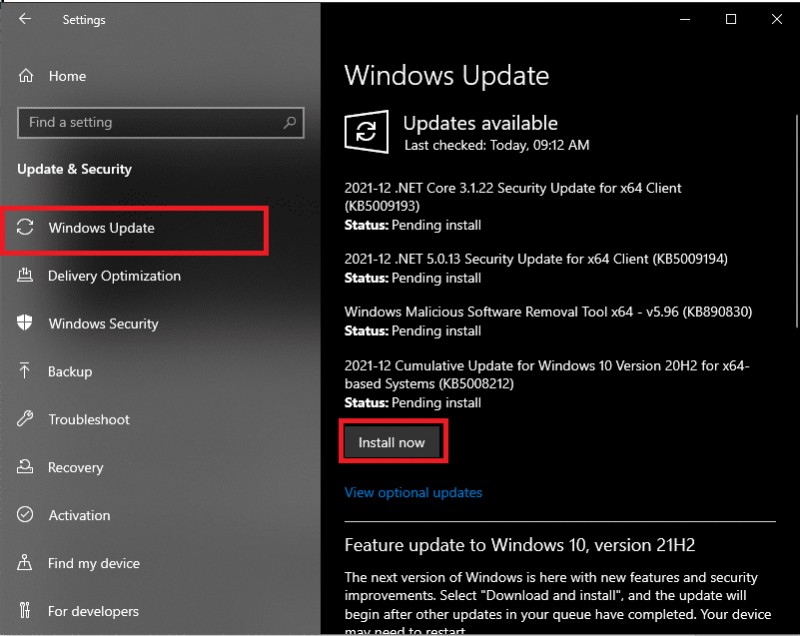
Task: Click the search magnifier icon
Action: click(290, 122)
